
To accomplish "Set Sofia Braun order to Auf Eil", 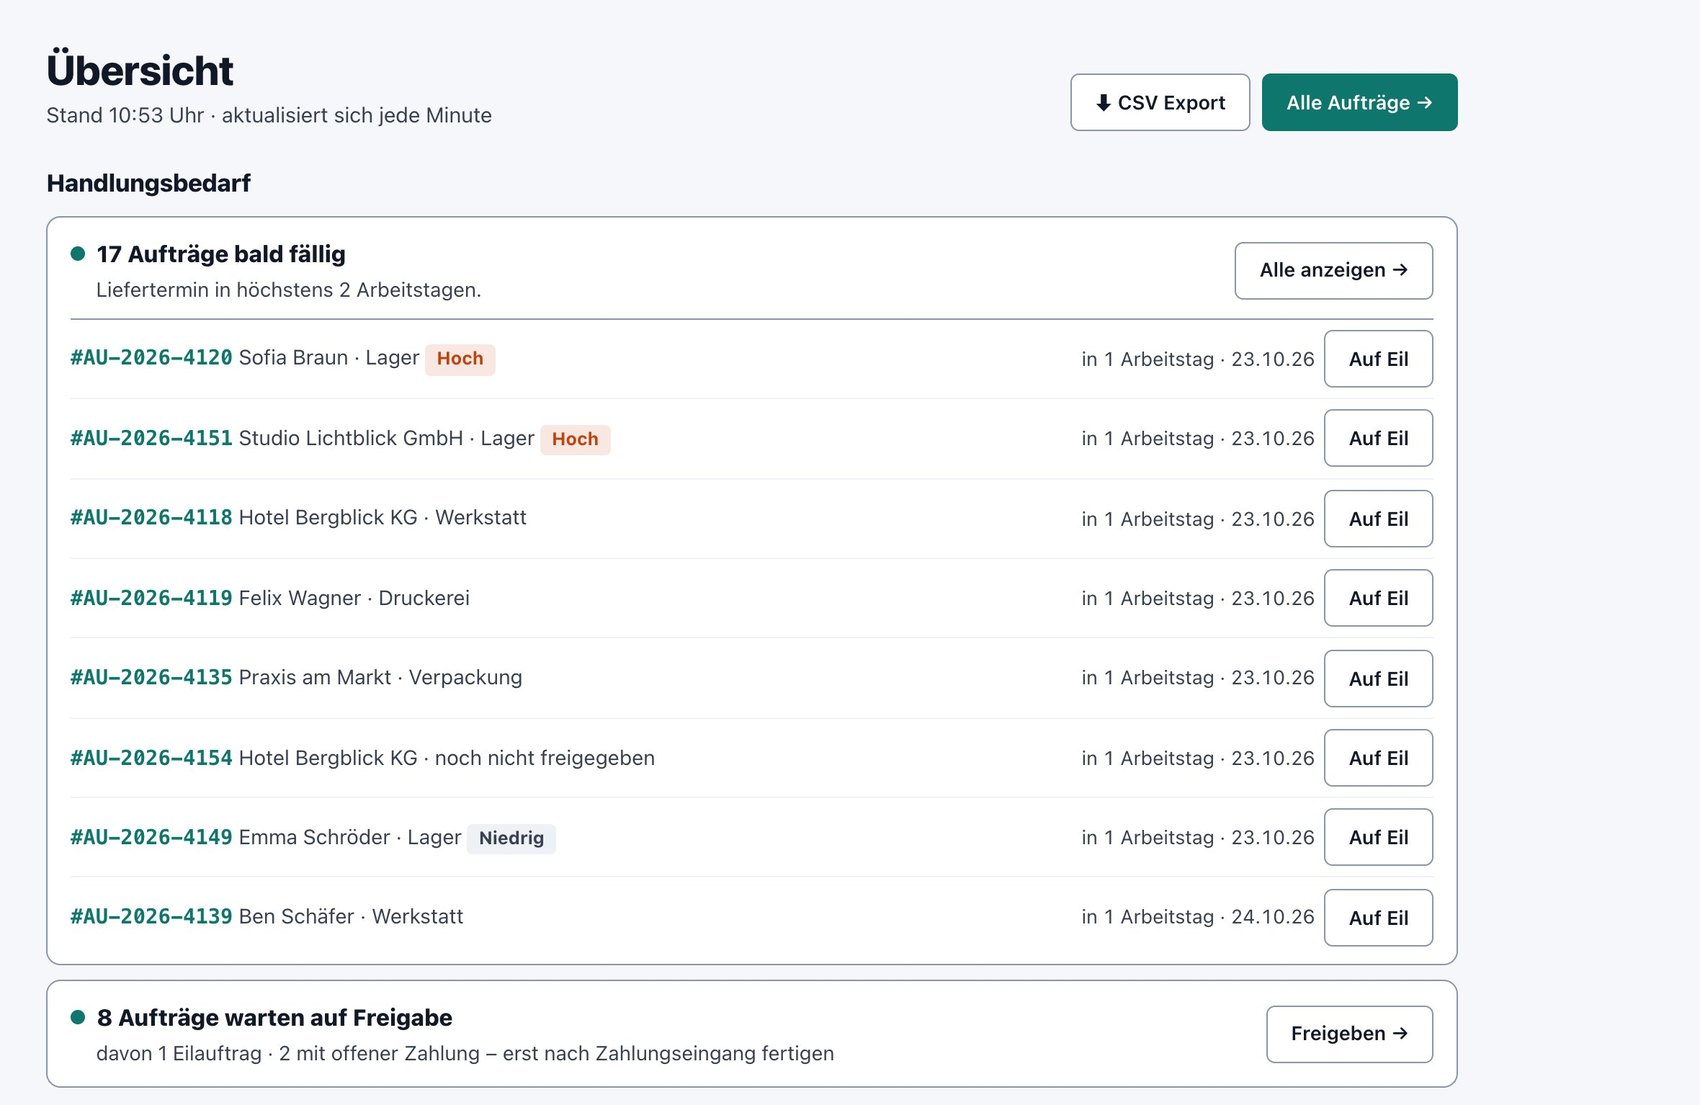I will (1378, 359).
